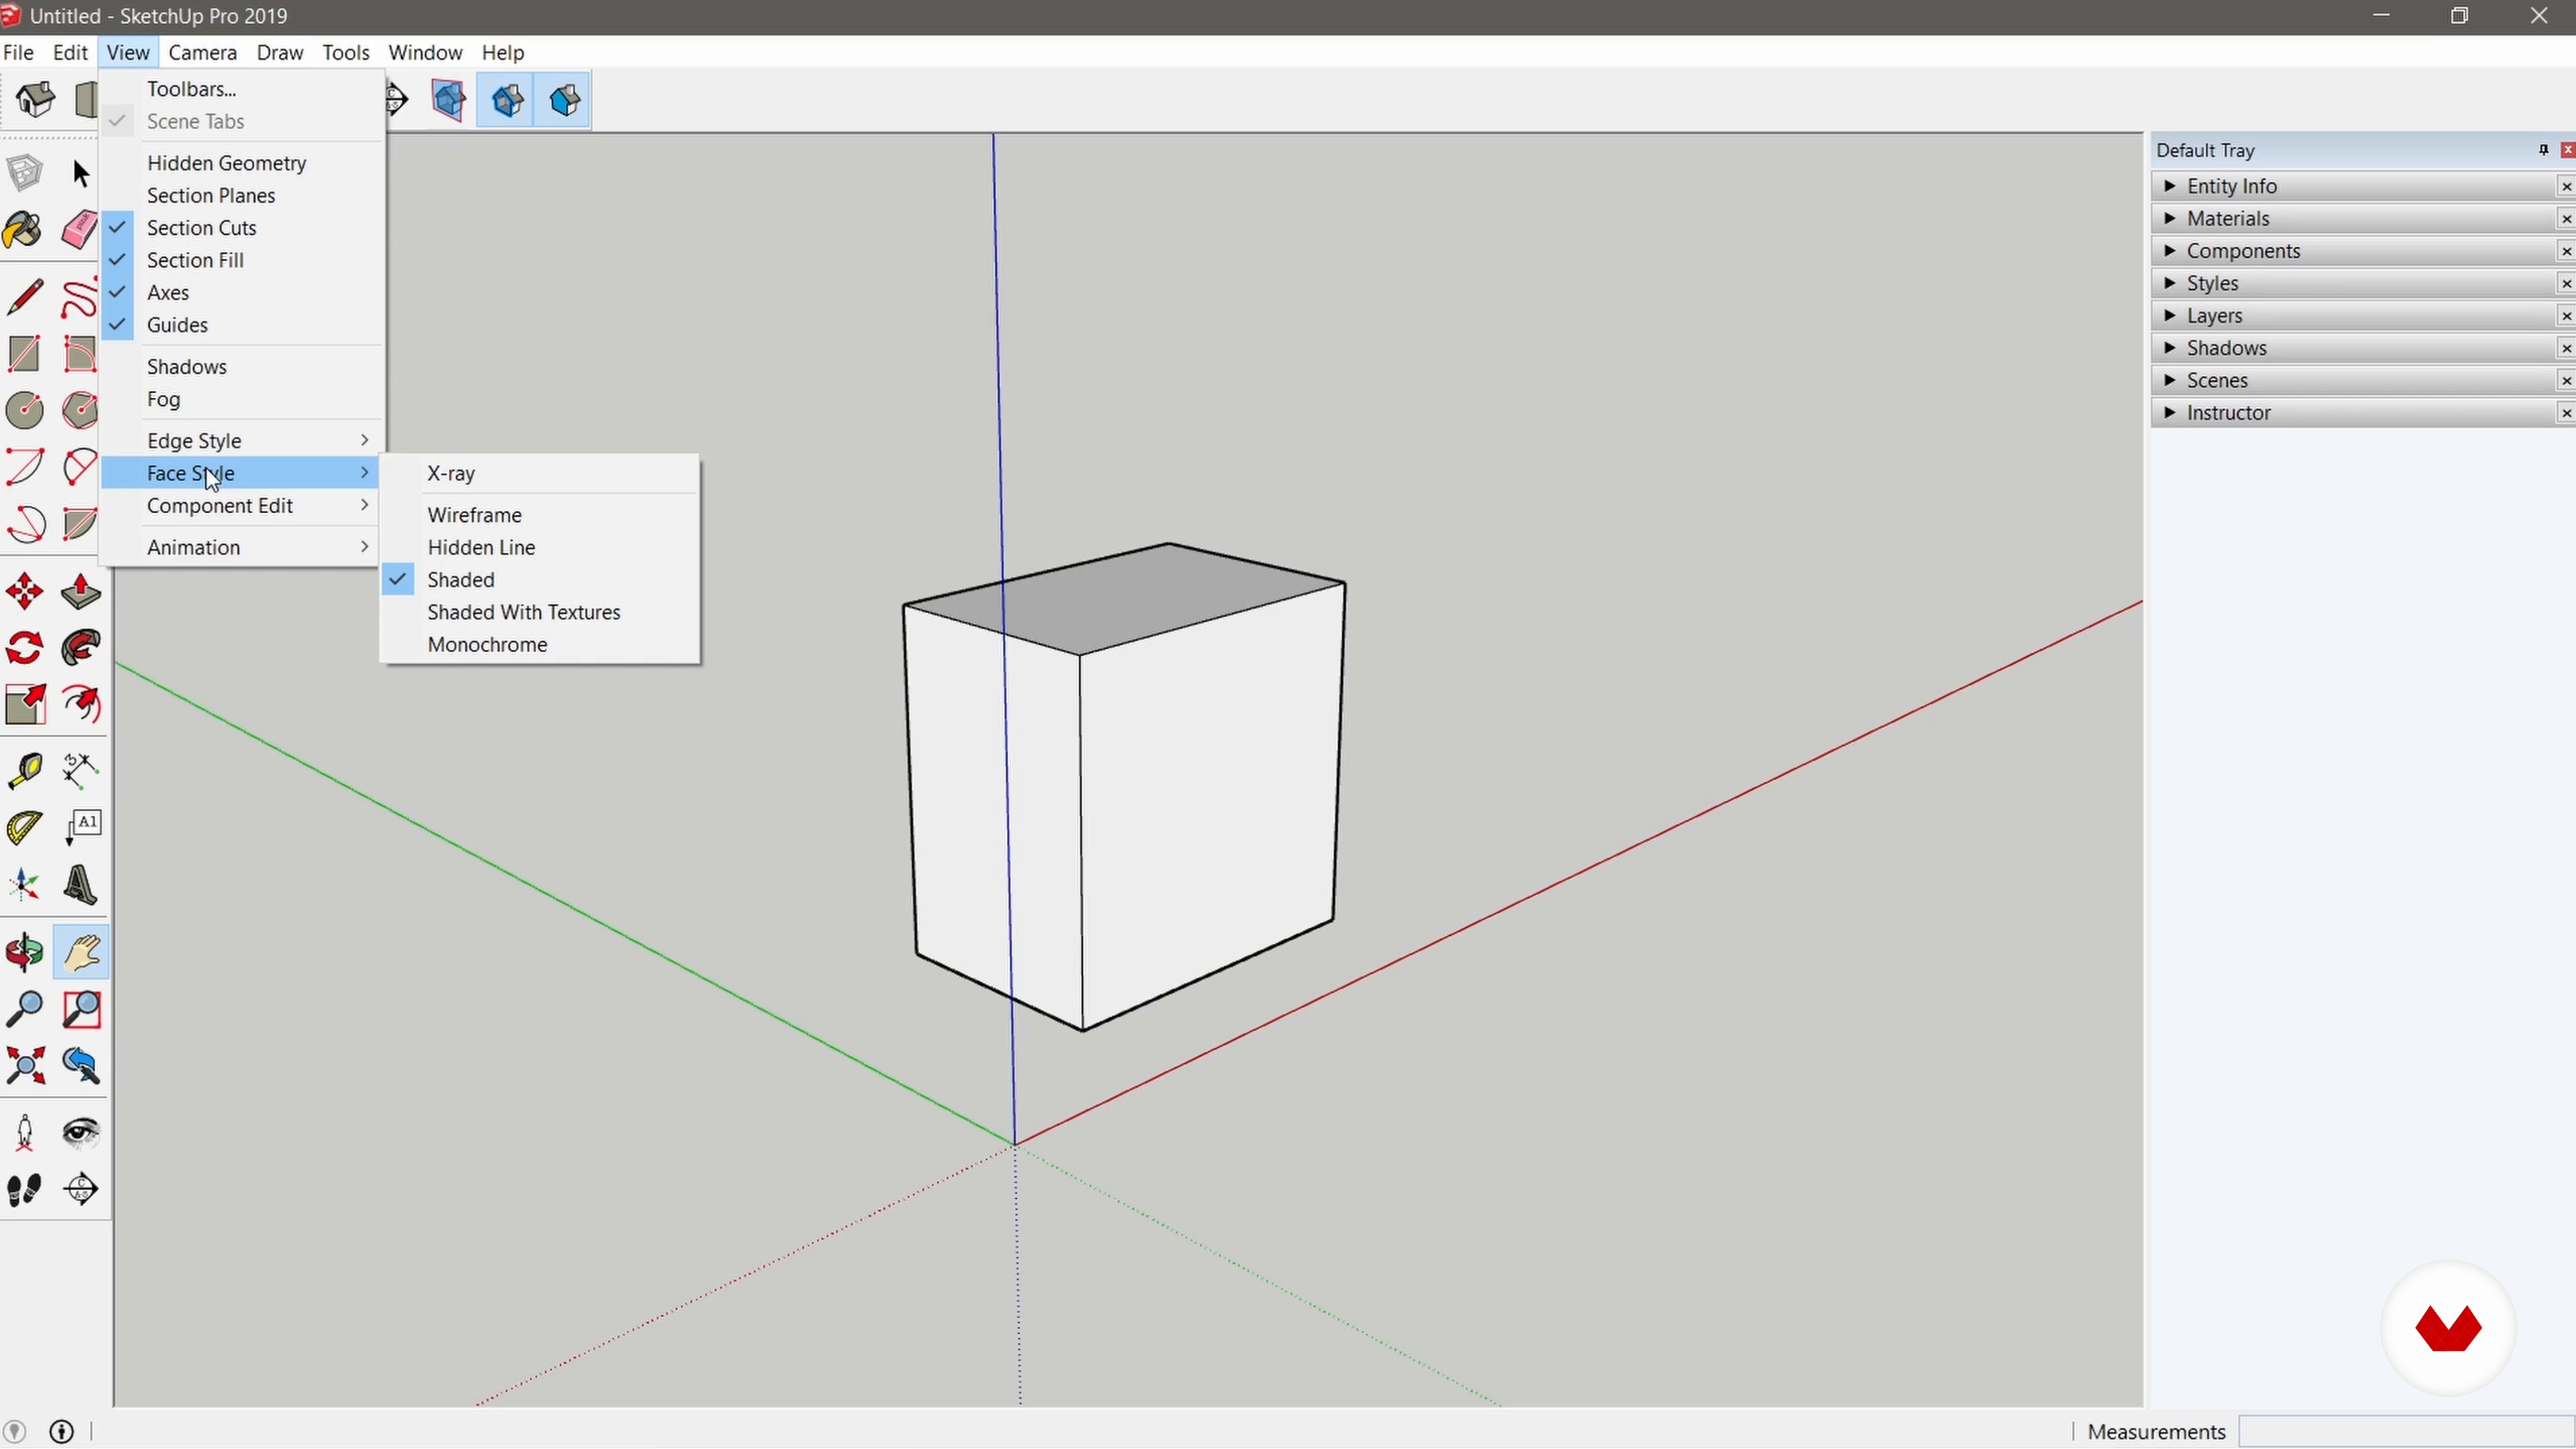Click the Zoom Extents tool
Image resolution: width=2576 pixels, height=1449 pixels.
pyautogui.click(x=24, y=1066)
